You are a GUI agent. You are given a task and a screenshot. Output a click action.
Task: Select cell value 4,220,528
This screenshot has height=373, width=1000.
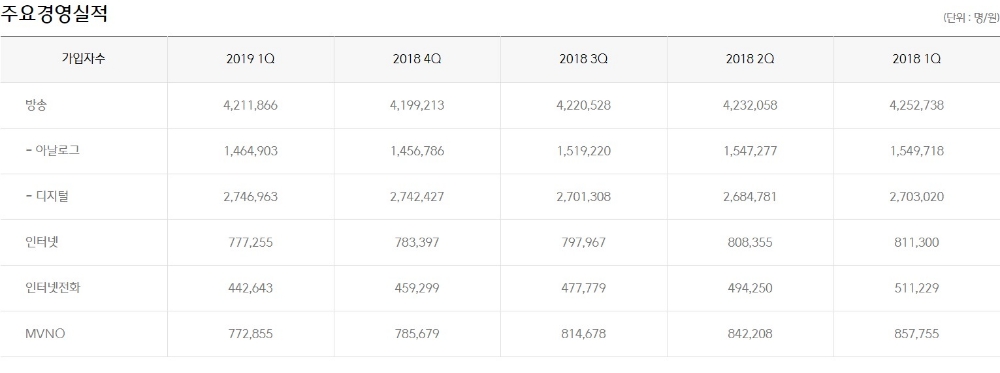coord(584,105)
